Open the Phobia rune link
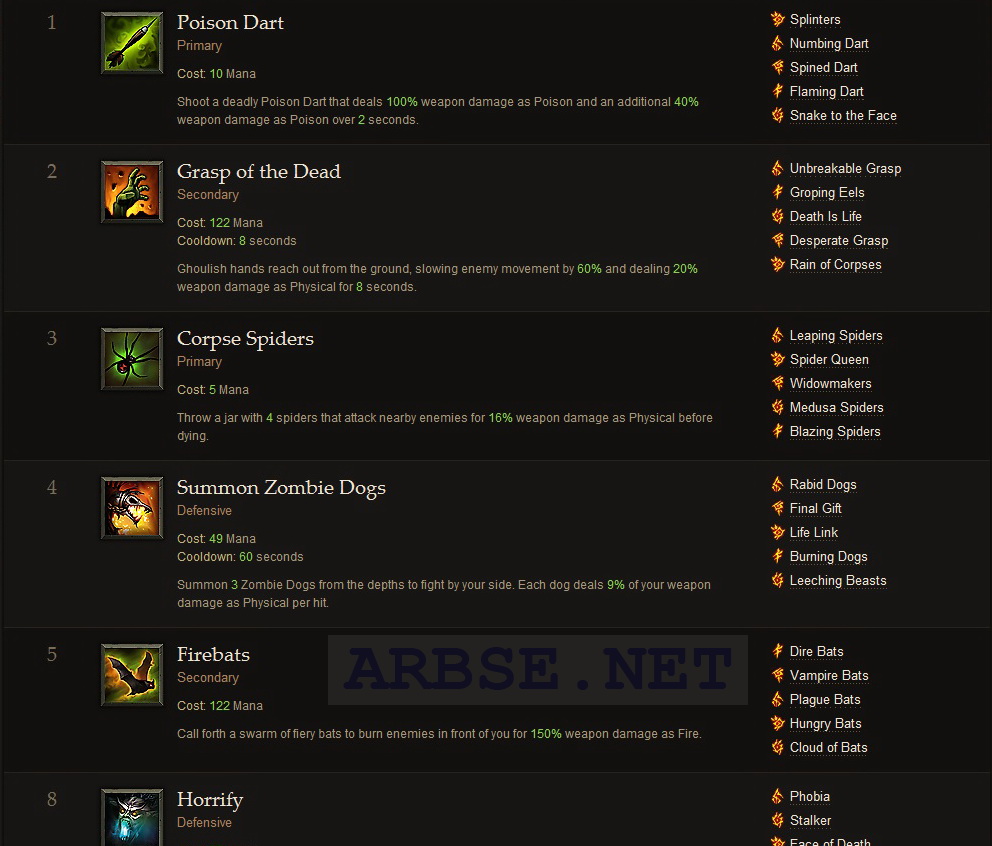 point(809,797)
